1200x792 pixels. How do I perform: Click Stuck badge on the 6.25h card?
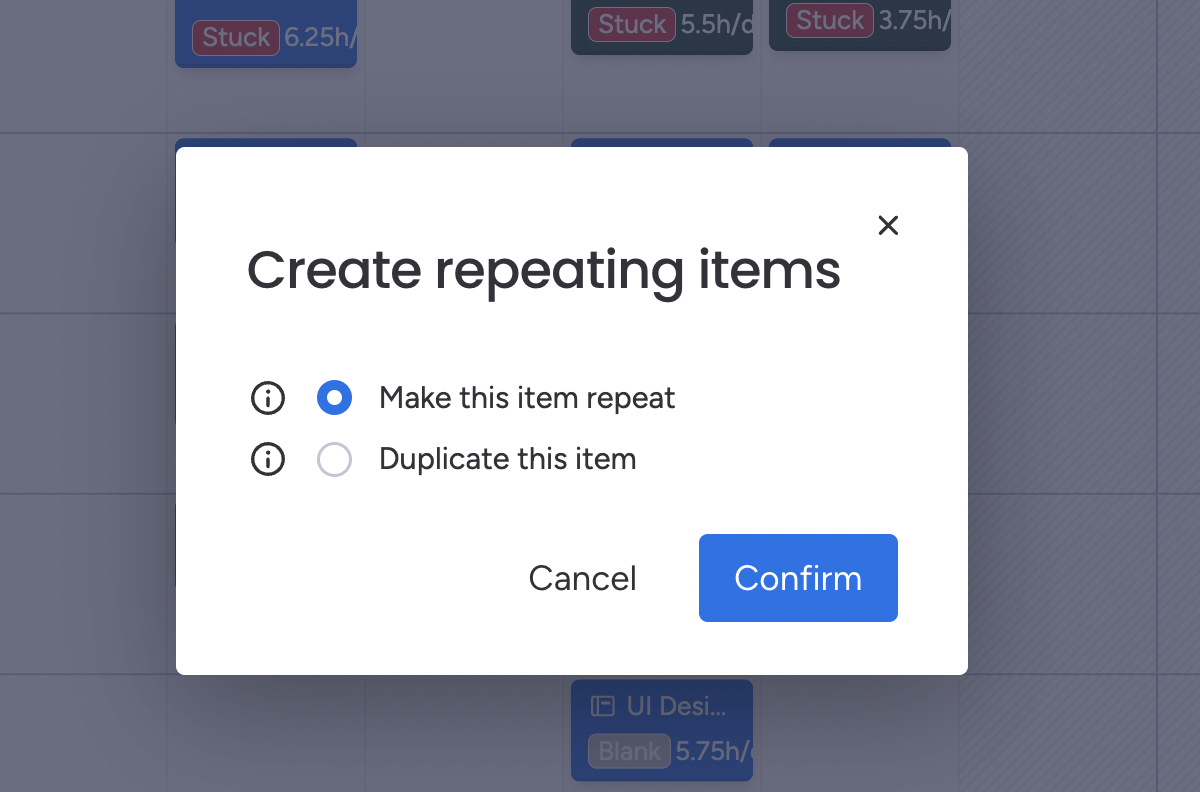click(x=236, y=38)
